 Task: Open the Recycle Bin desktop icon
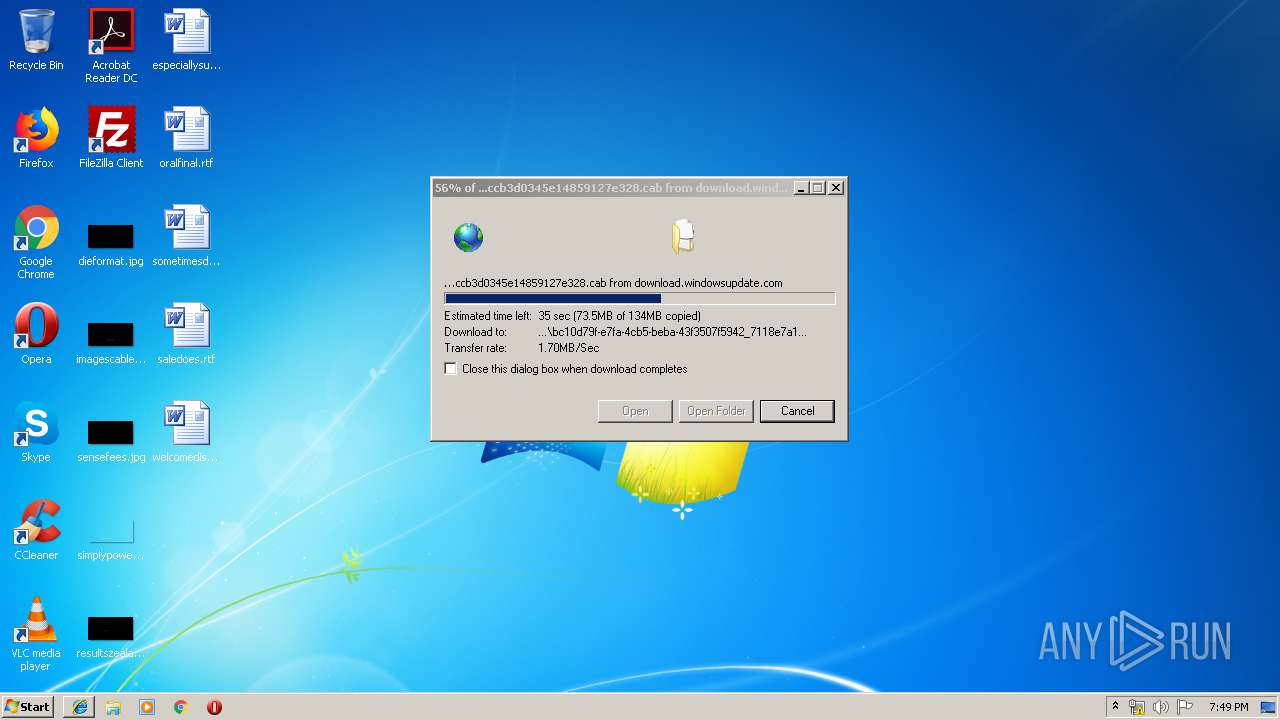[x=36, y=41]
